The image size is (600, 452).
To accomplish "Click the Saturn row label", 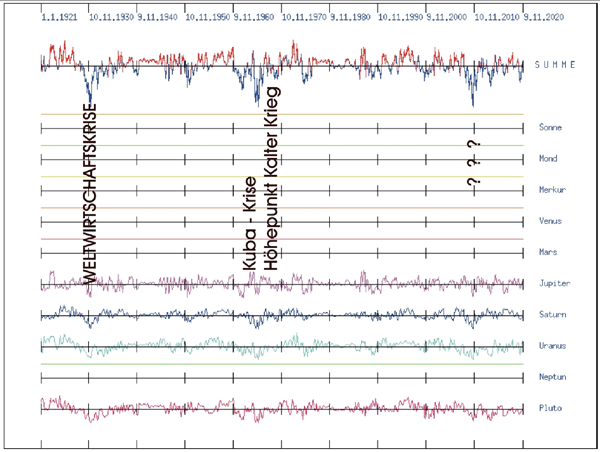I will pos(553,316).
